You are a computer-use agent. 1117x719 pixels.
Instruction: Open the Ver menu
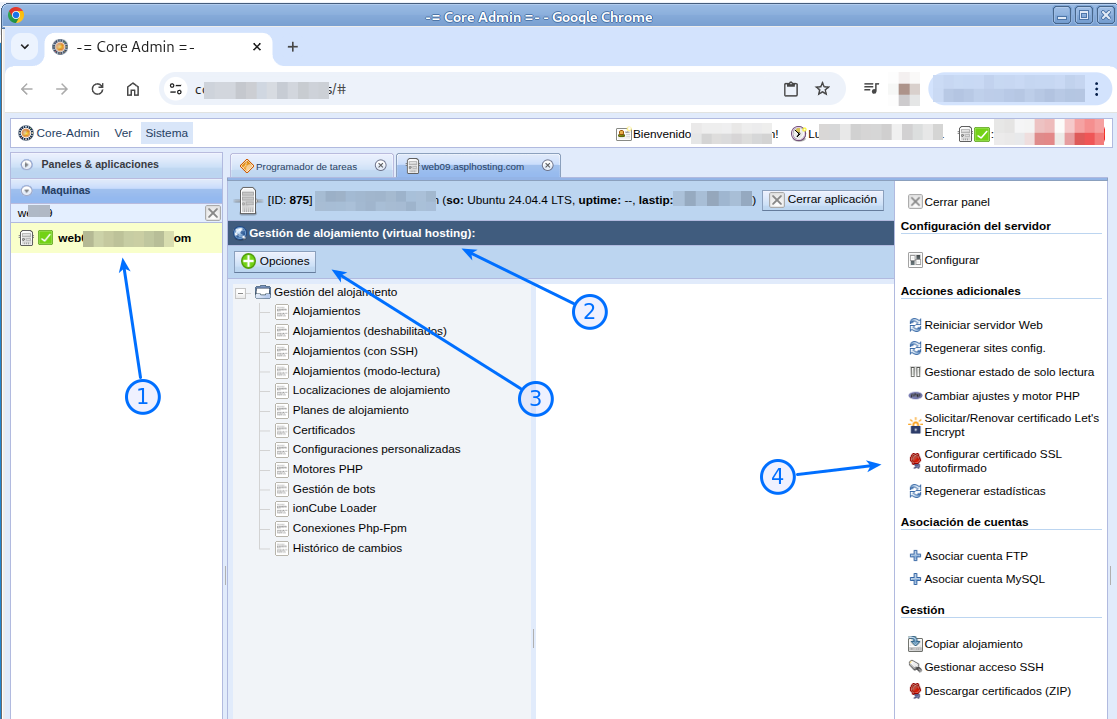click(123, 133)
